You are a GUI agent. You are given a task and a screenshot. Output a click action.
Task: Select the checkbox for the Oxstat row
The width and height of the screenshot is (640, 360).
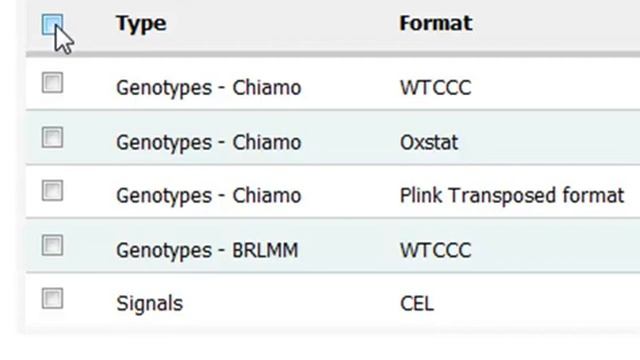(x=52, y=137)
